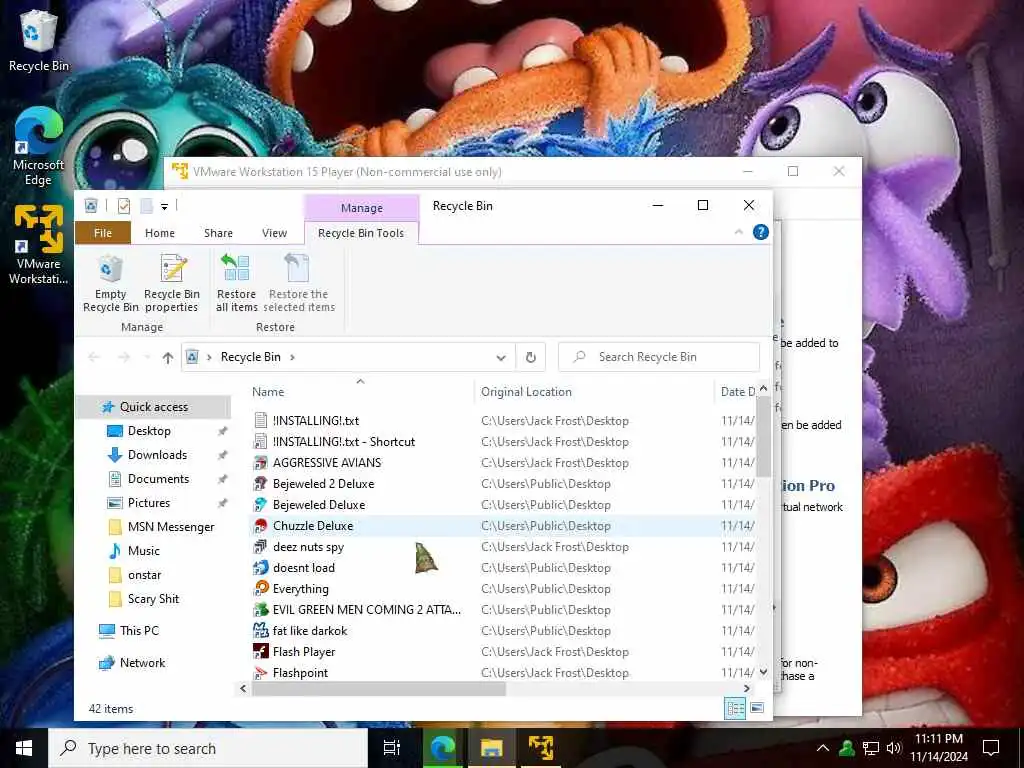Image resolution: width=1024 pixels, height=768 pixels.
Task: Click Empty Recycle Bin ribbon icon
Action: click(x=110, y=283)
